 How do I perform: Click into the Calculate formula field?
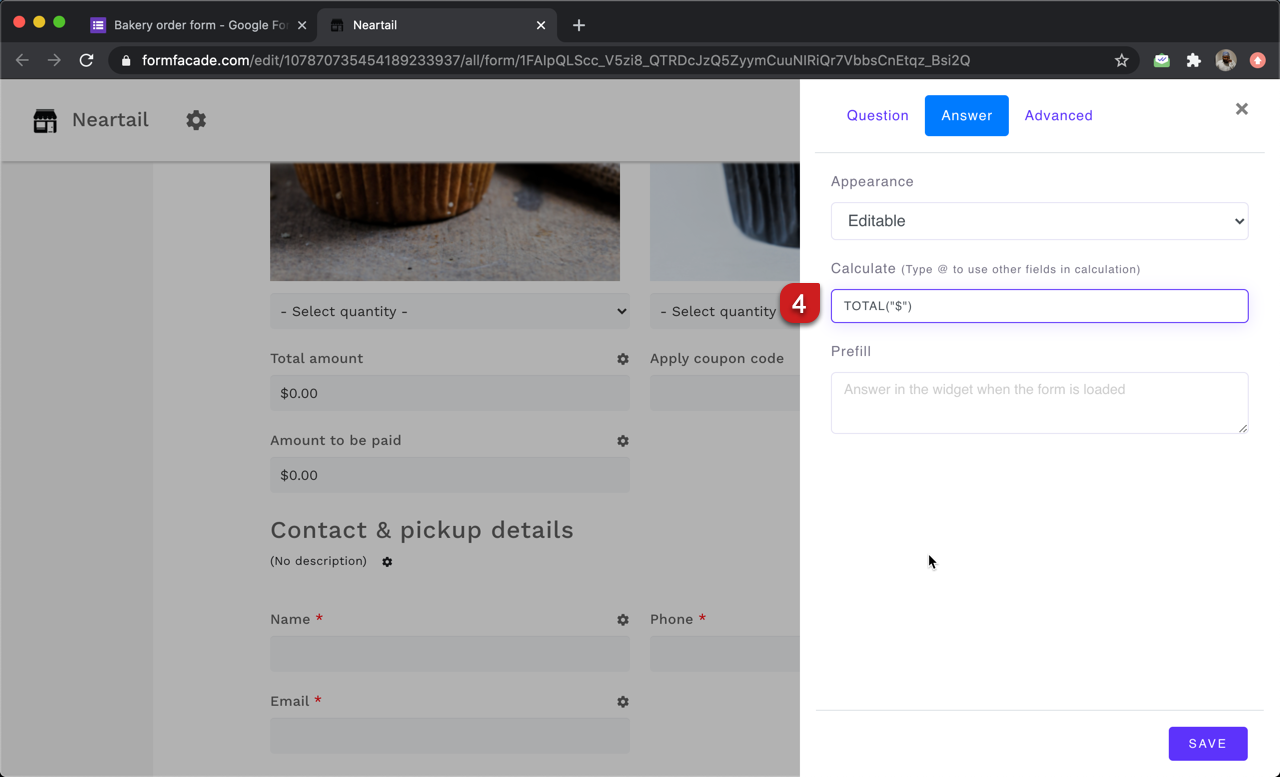[1040, 306]
